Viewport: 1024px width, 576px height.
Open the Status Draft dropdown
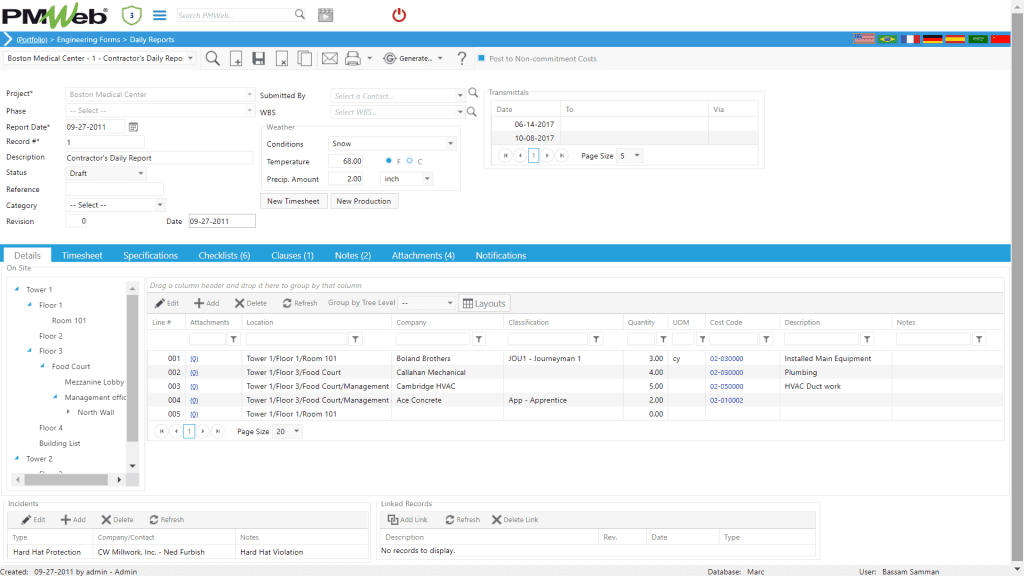tap(140, 173)
